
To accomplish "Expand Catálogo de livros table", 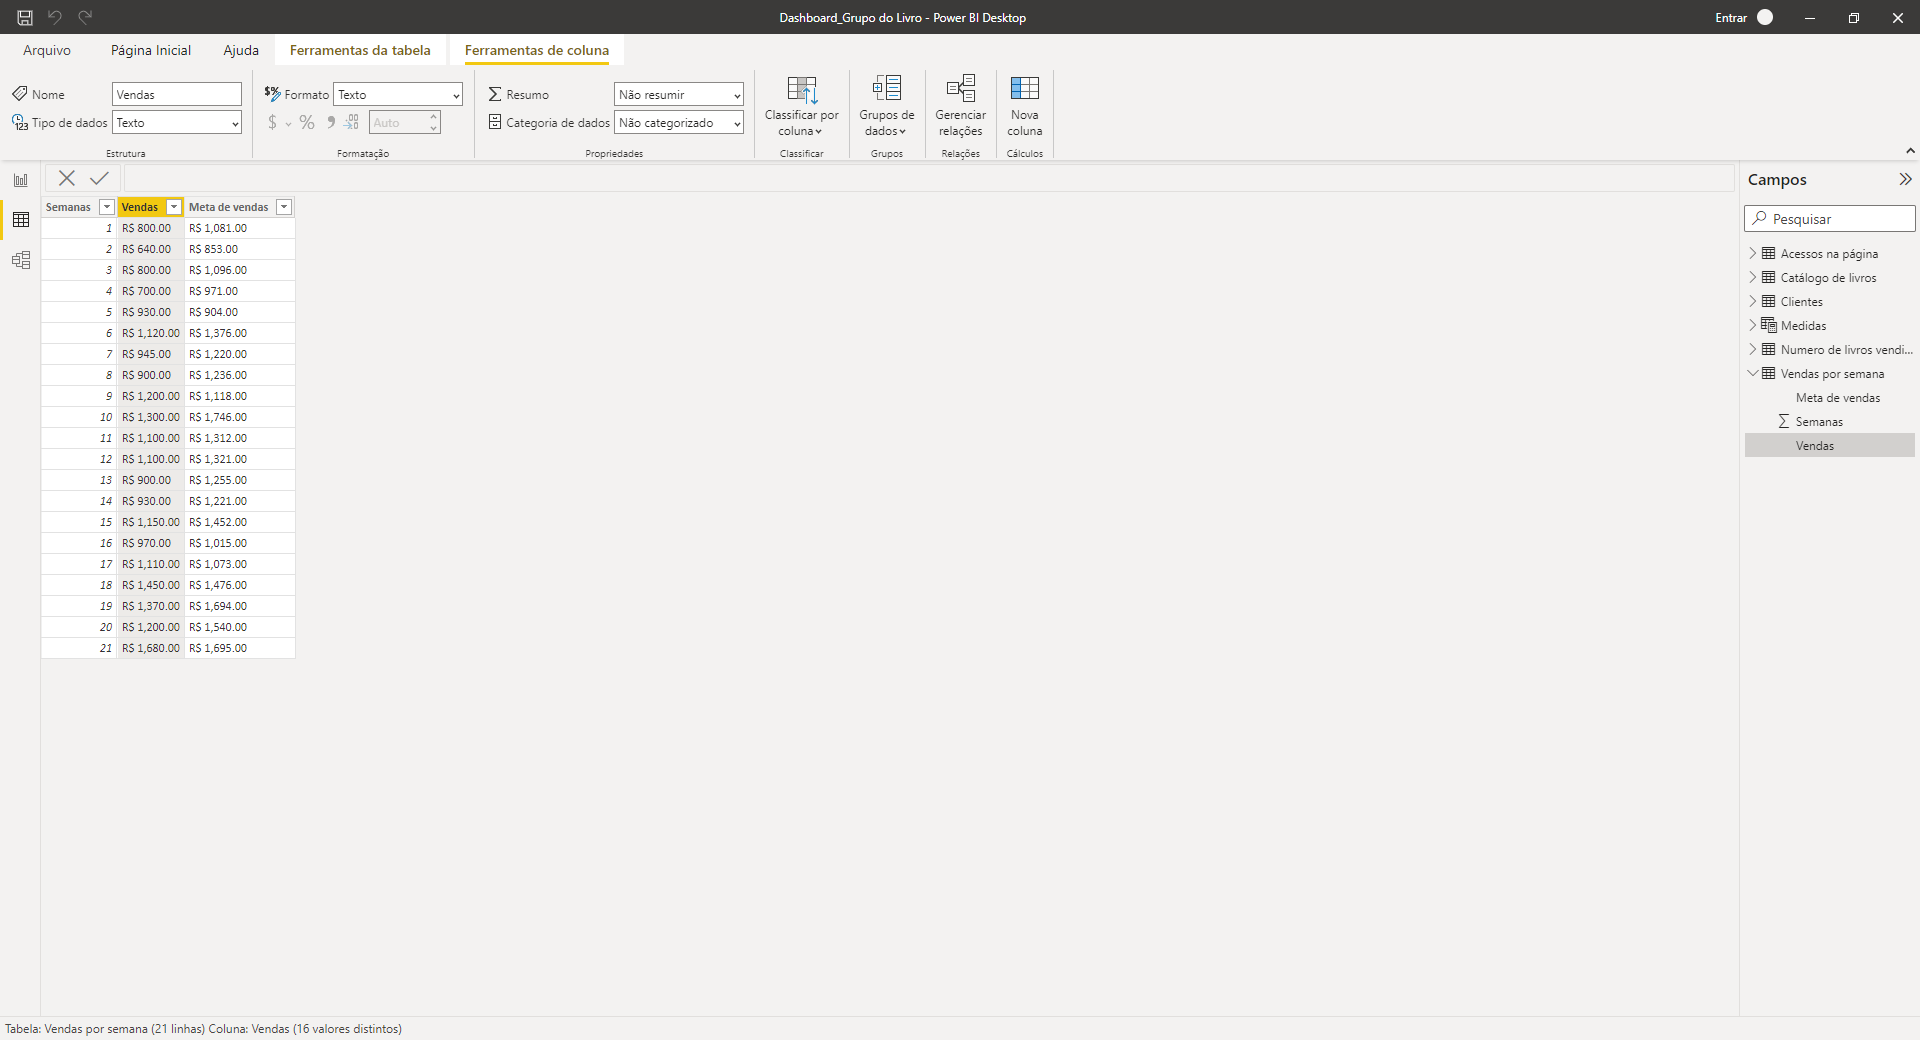I will coord(1753,277).
